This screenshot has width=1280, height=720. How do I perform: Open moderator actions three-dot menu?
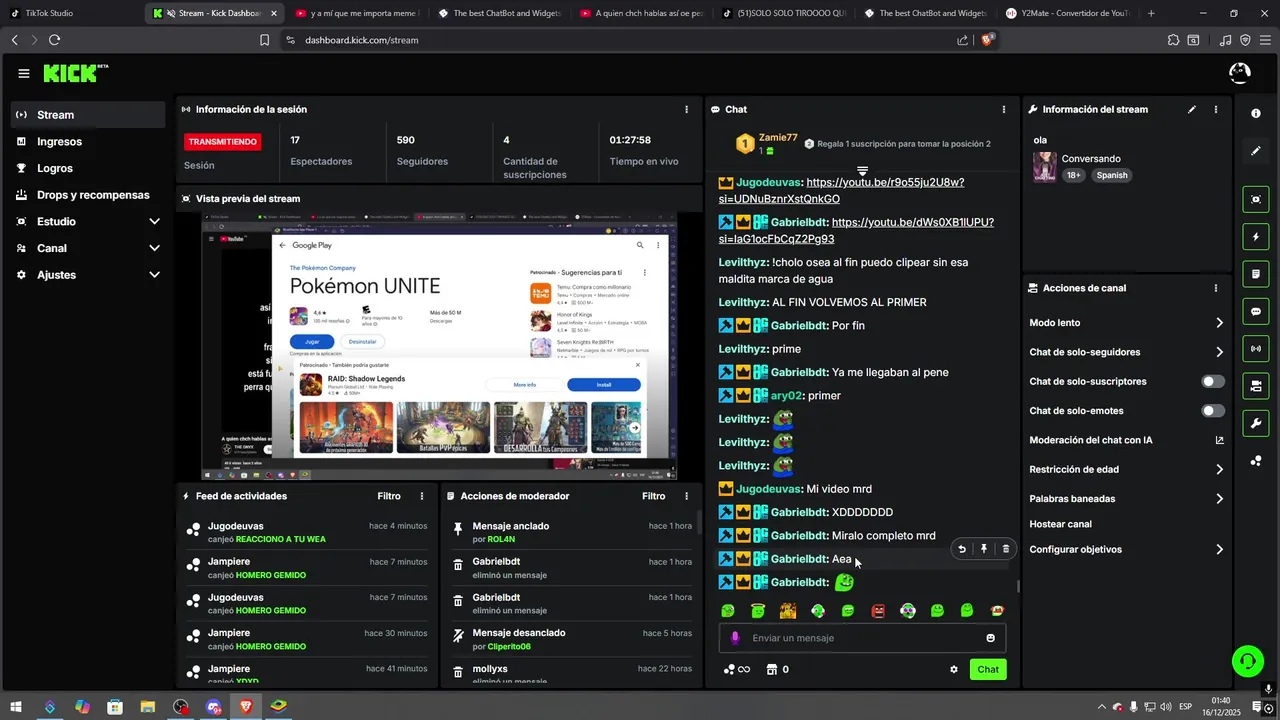tap(686, 496)
